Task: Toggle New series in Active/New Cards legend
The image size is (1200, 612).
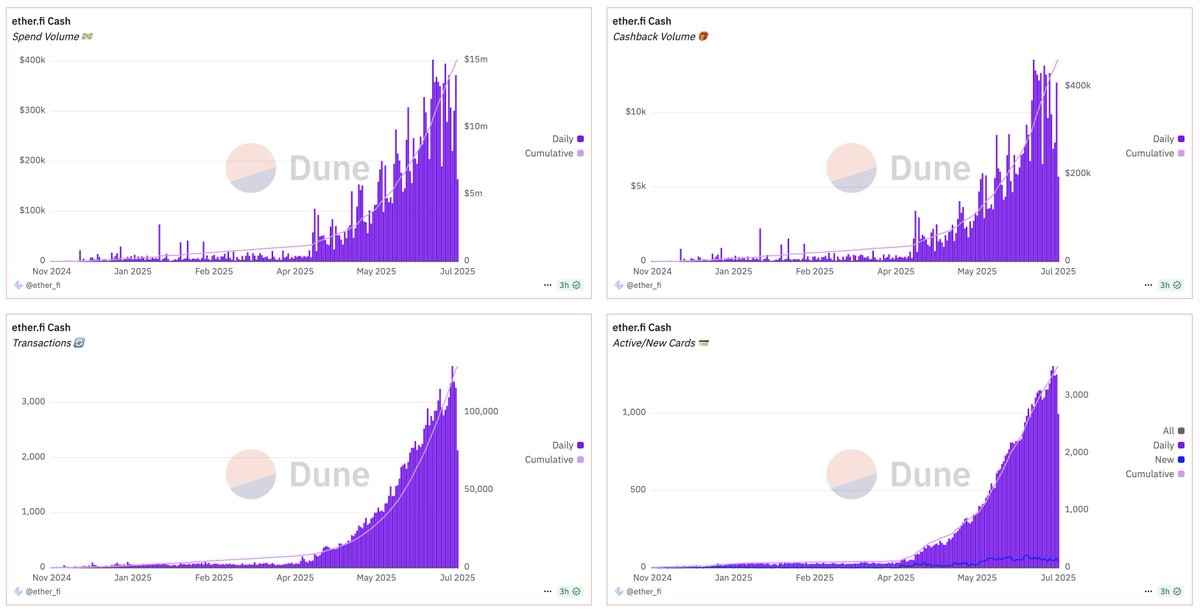Action: tap(1169, 460)
